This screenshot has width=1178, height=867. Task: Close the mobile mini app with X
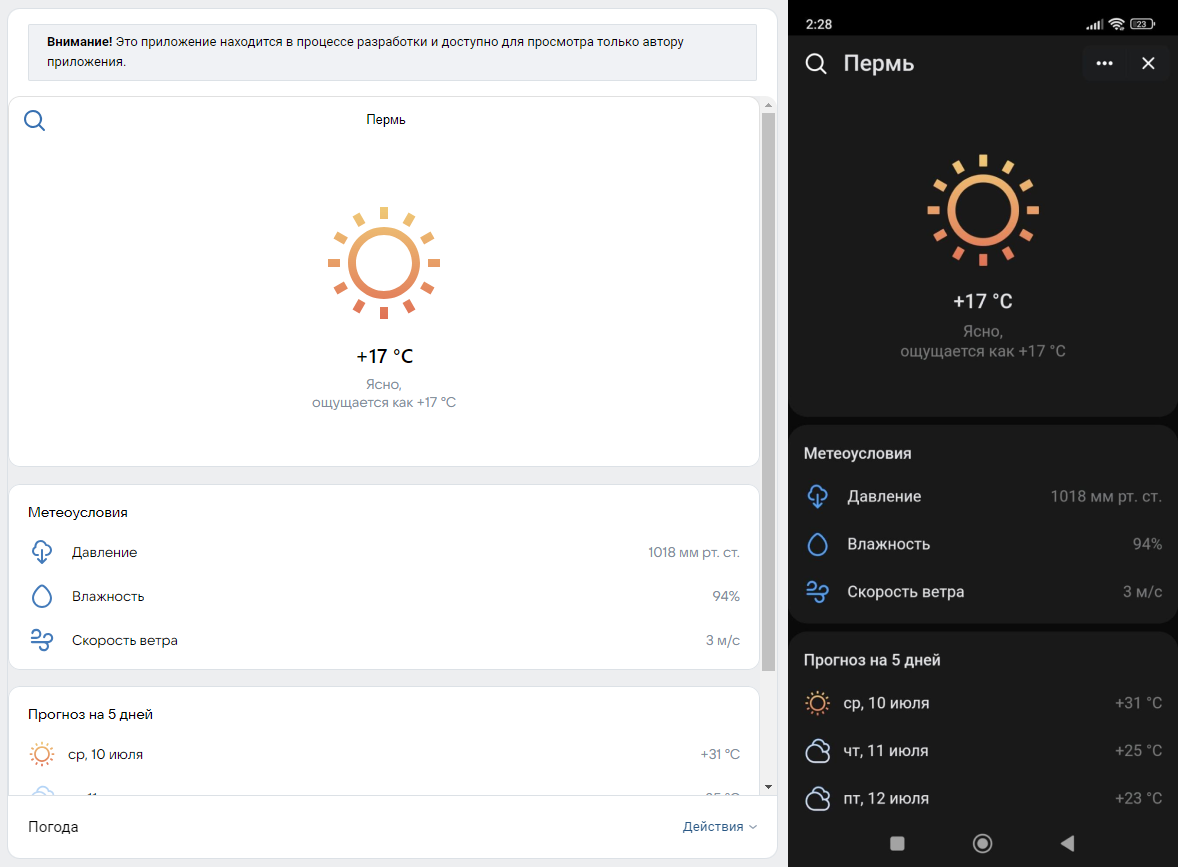1148,63
